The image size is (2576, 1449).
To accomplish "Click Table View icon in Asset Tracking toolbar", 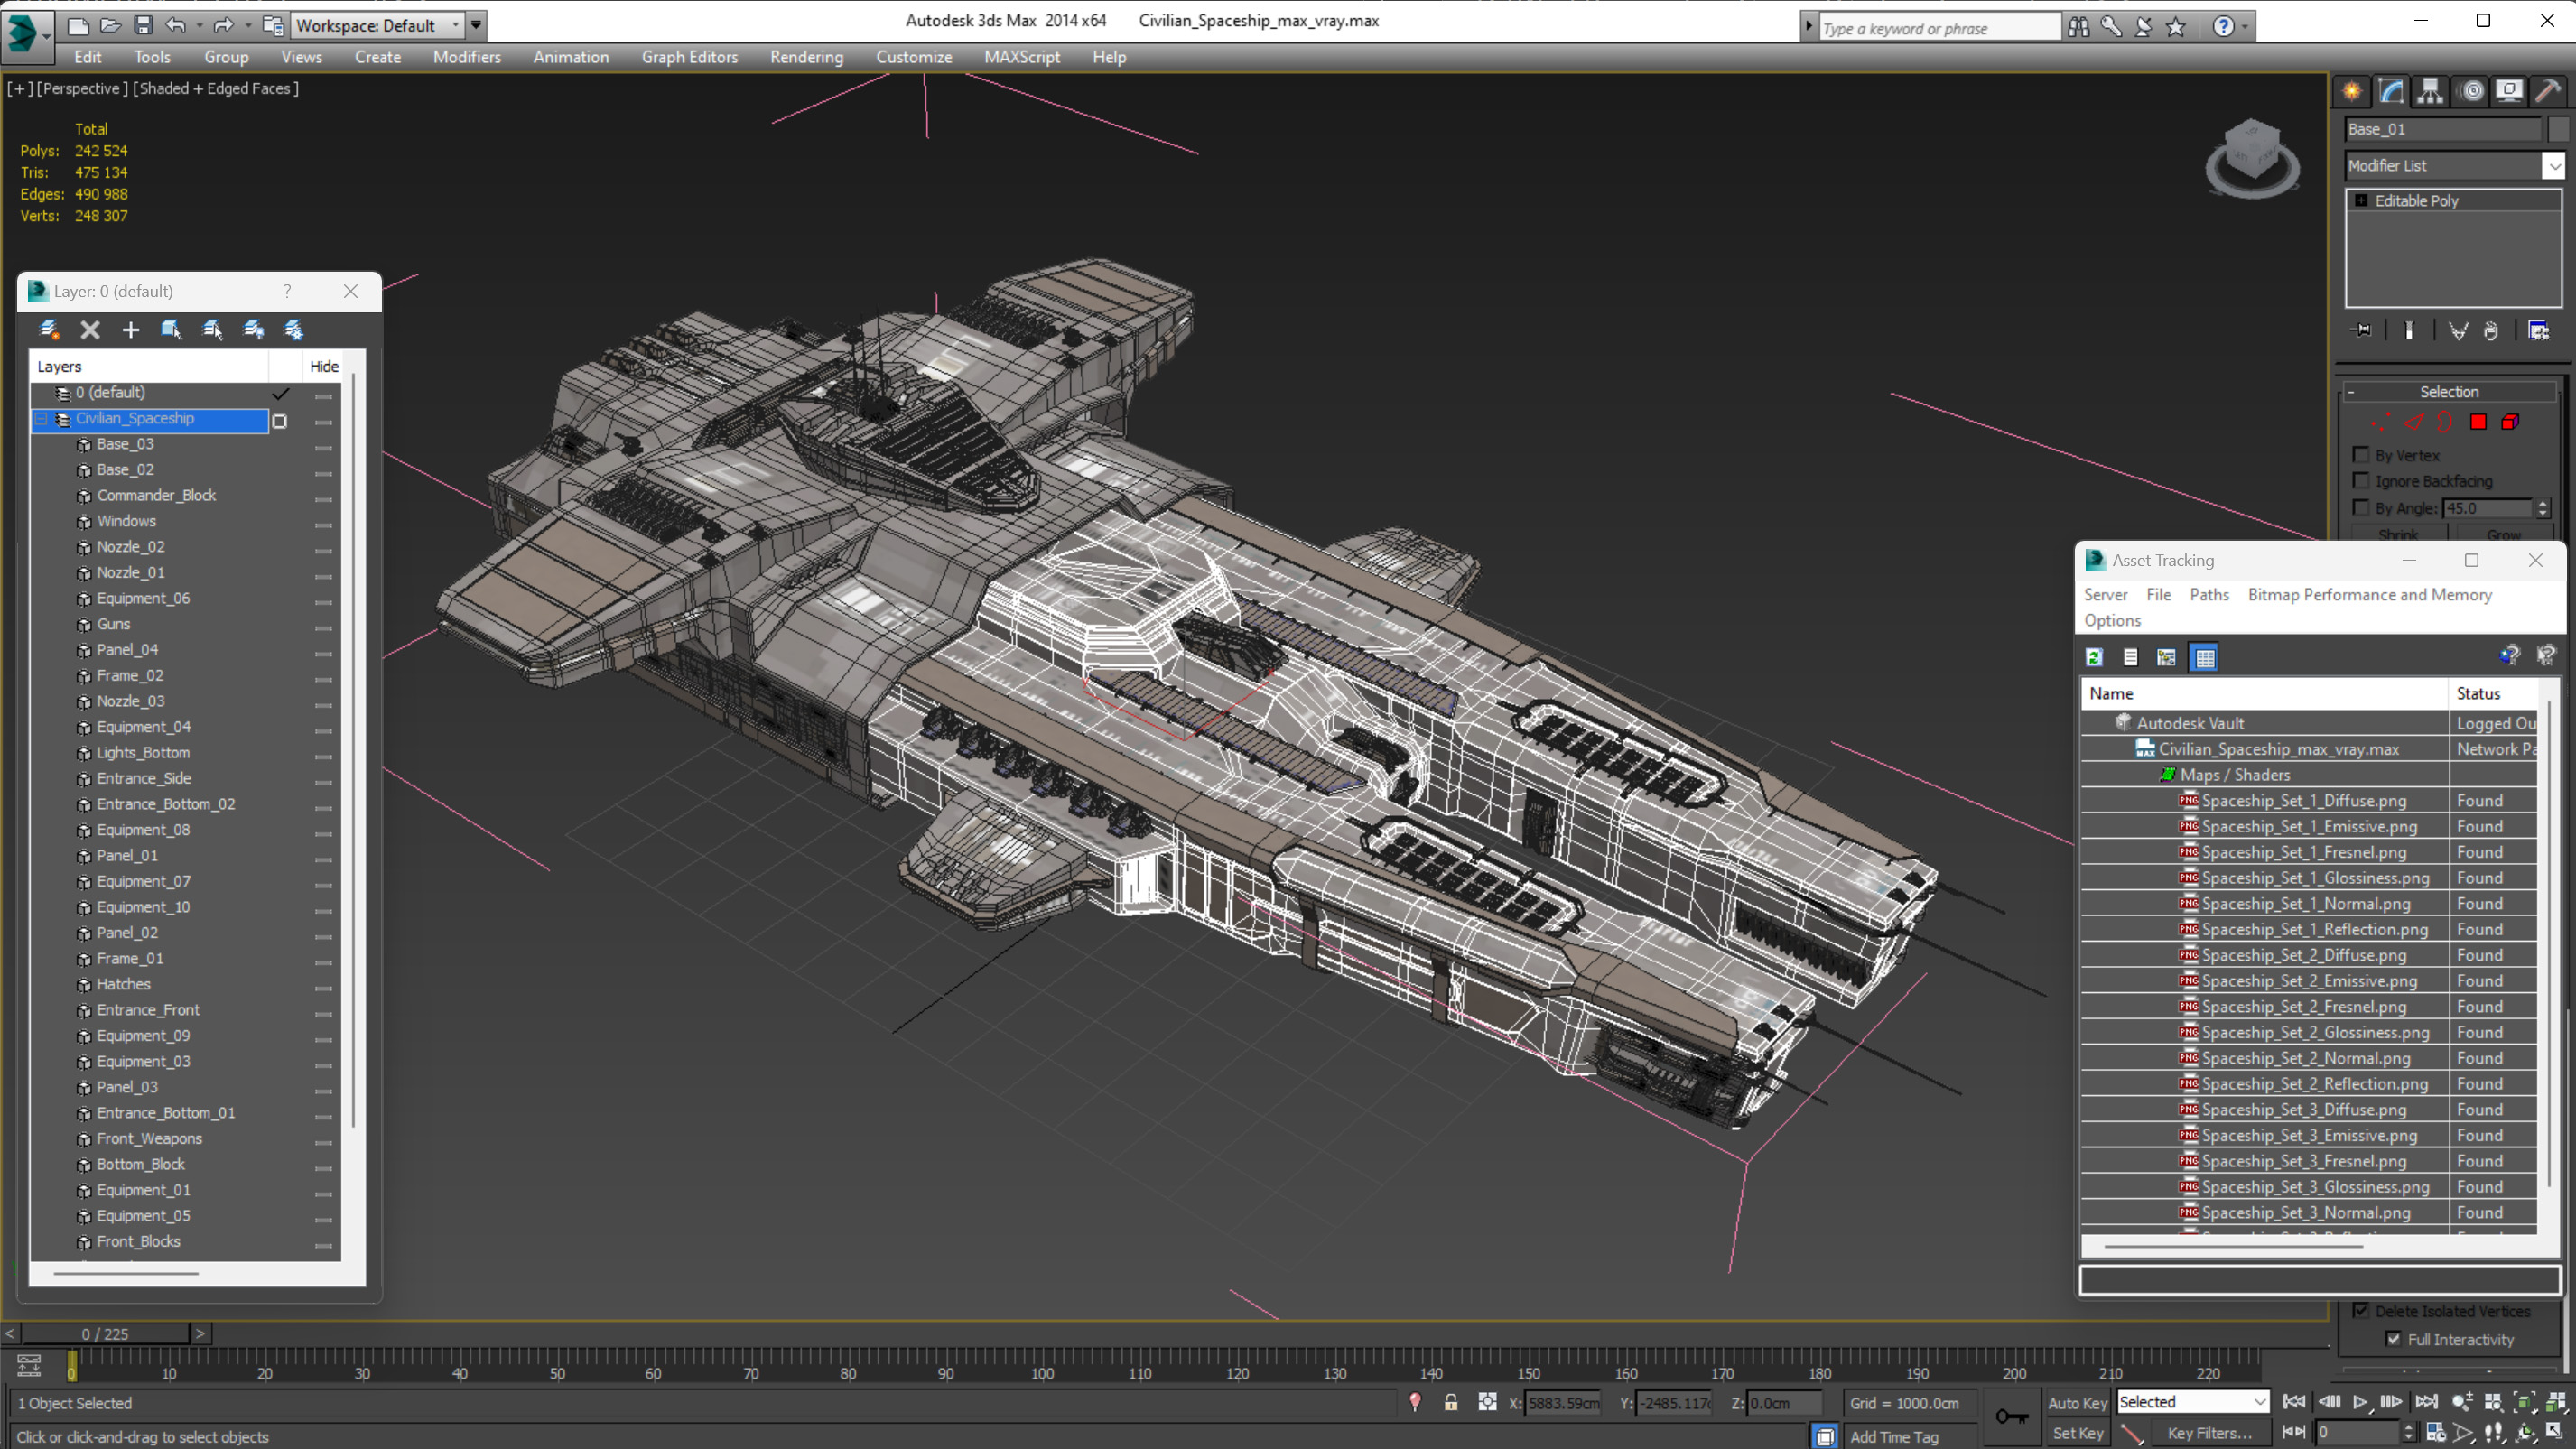I will tap(2204, 657).
